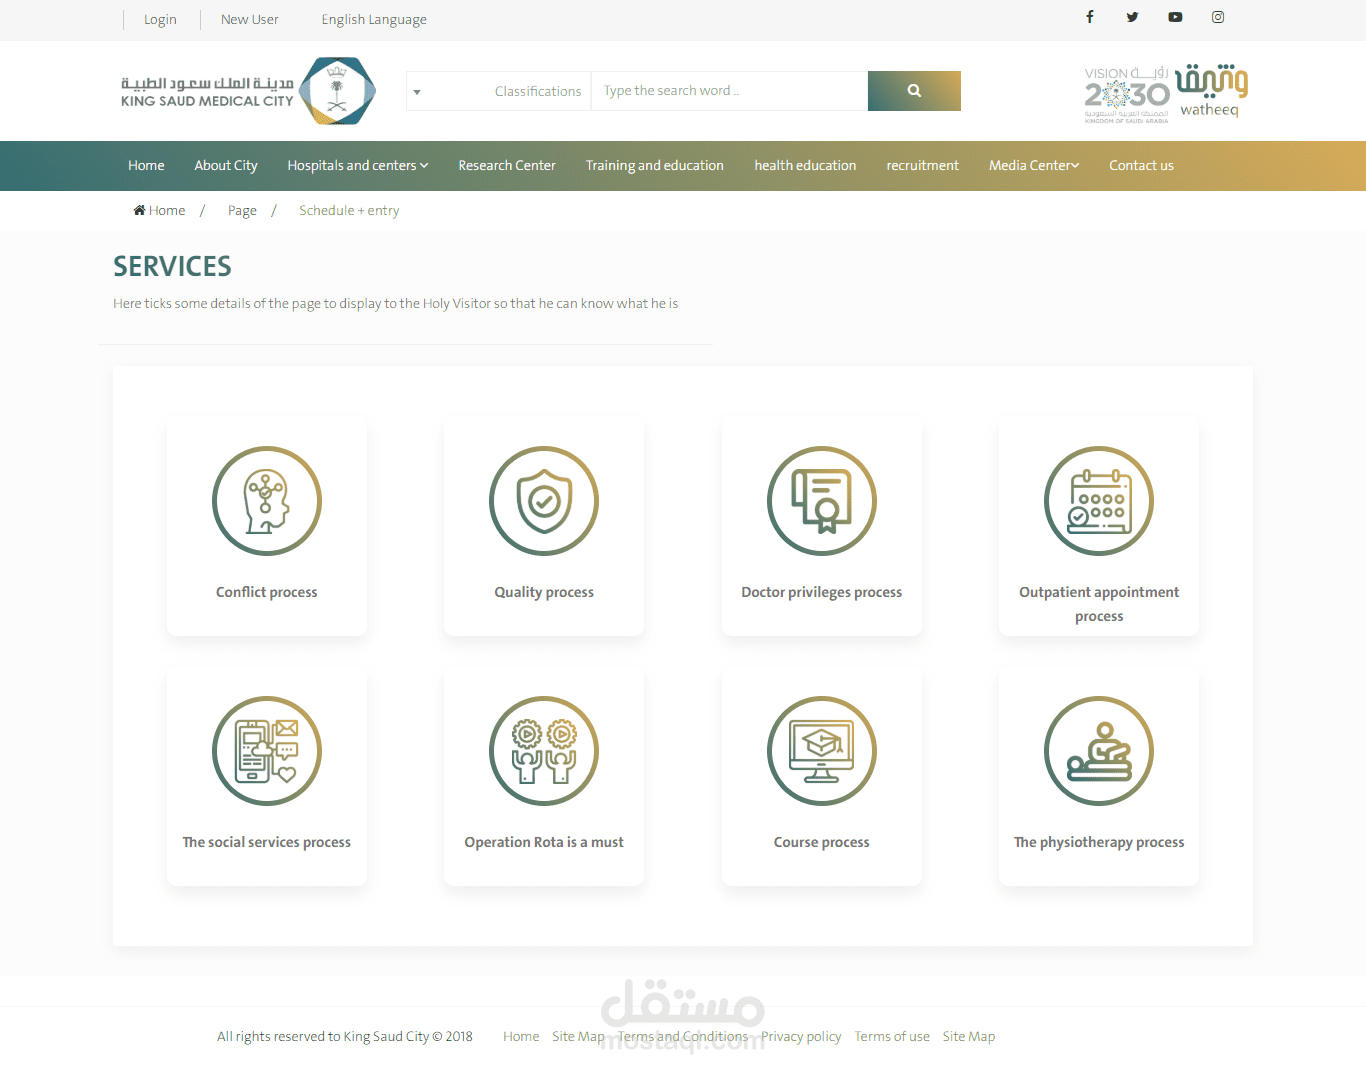
Task: Switch to English Language
Action: coord(374,20)
